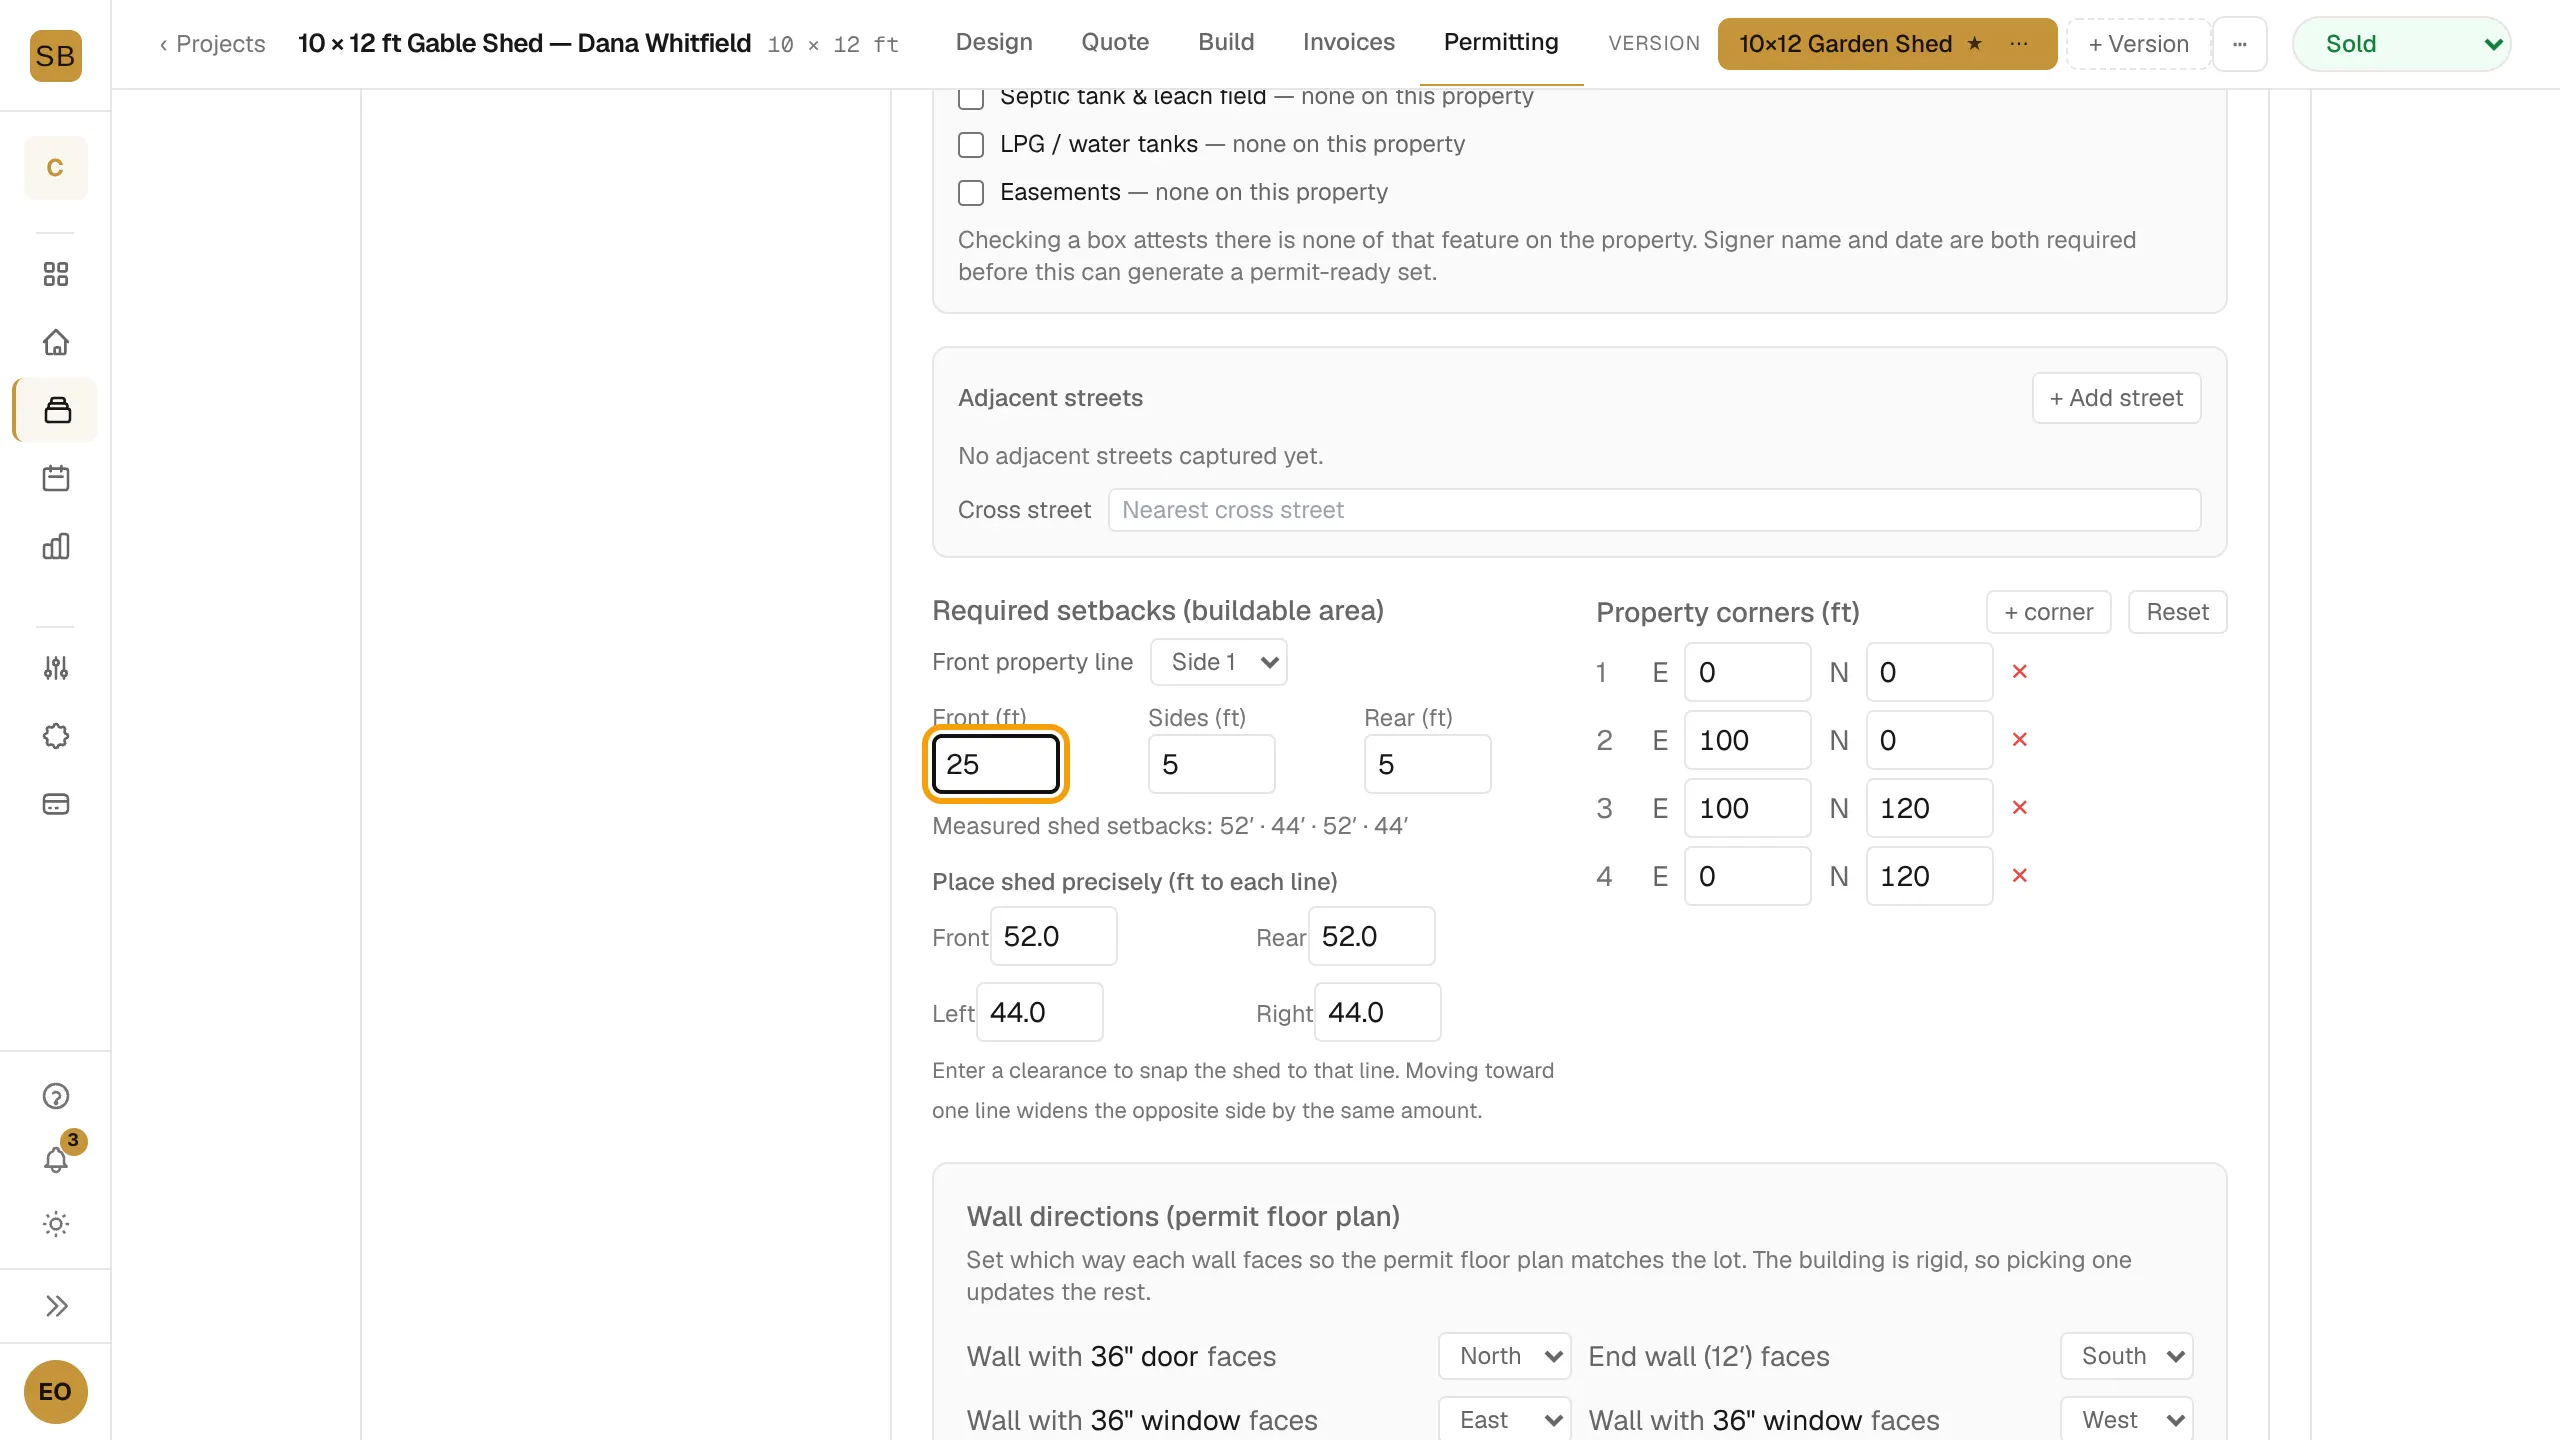Check the Easements checkbox
Image resolution: width=2560 pixels, height=1440 pixels.
[x=971, y=193]
